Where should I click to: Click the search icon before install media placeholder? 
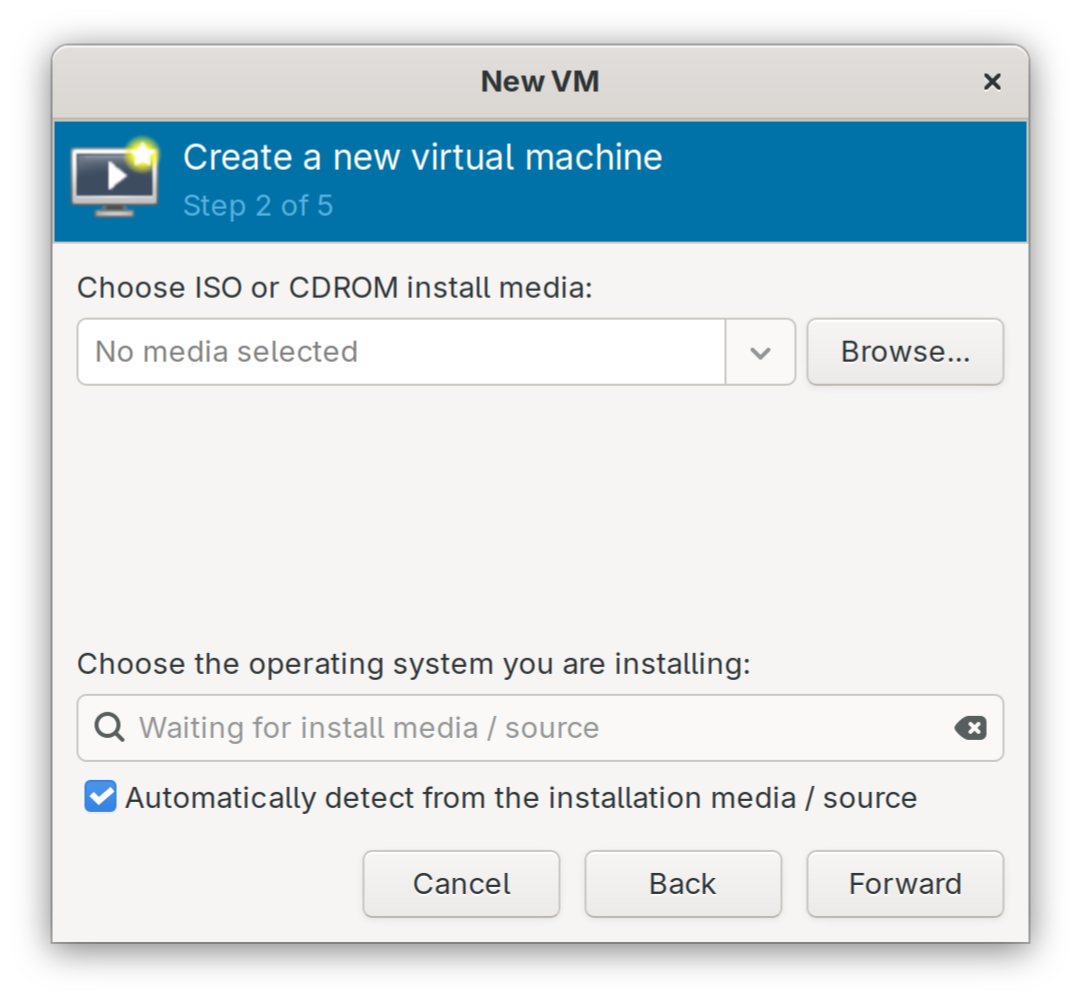pyautogui.click(x=107, y=728)
